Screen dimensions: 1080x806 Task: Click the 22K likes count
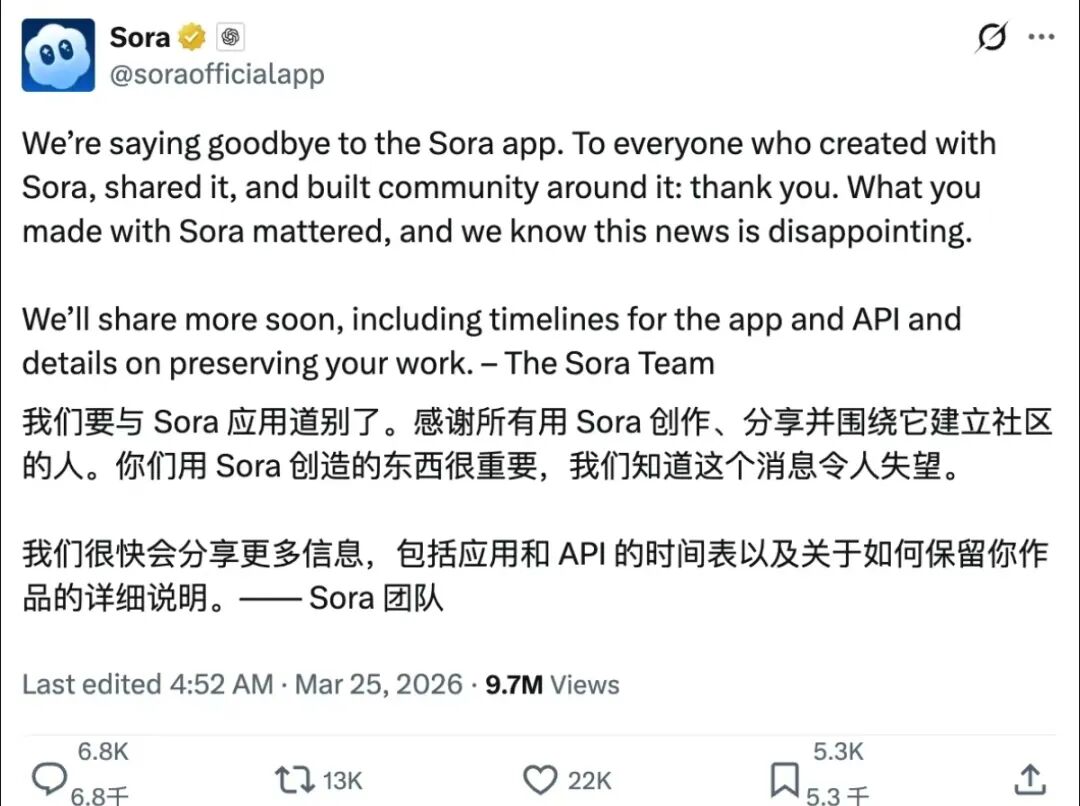click(x=589, y=780)
